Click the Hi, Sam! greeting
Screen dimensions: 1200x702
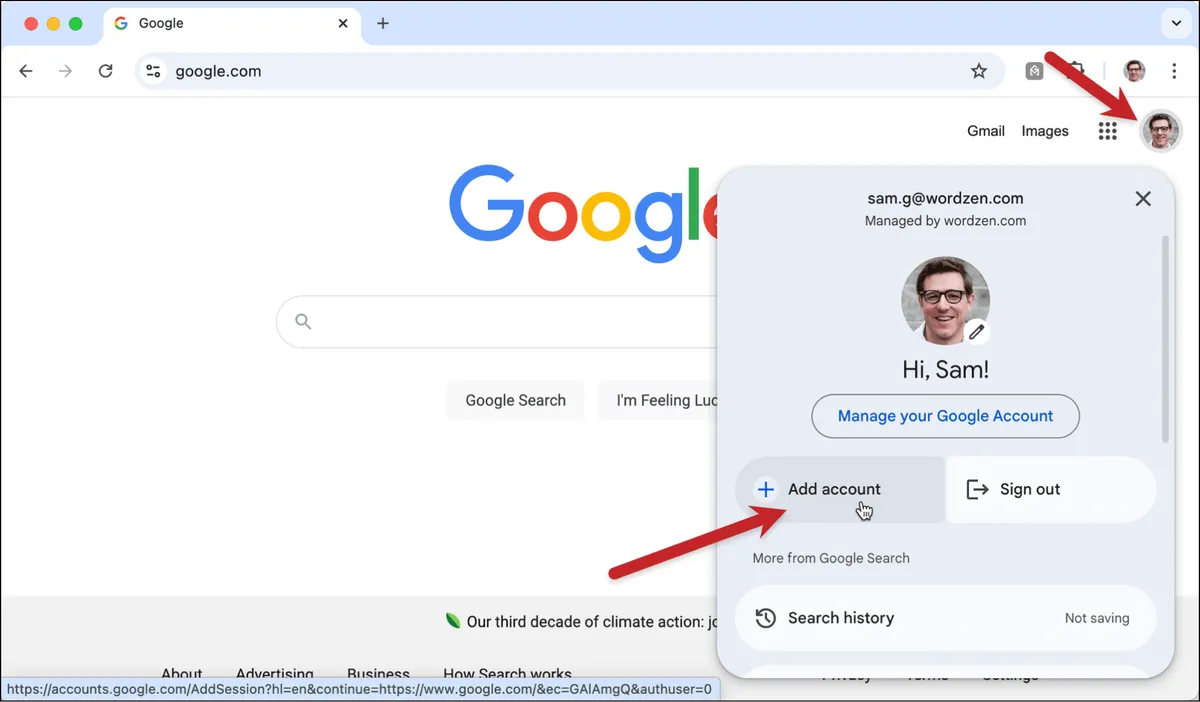click(x=945, y=370)
